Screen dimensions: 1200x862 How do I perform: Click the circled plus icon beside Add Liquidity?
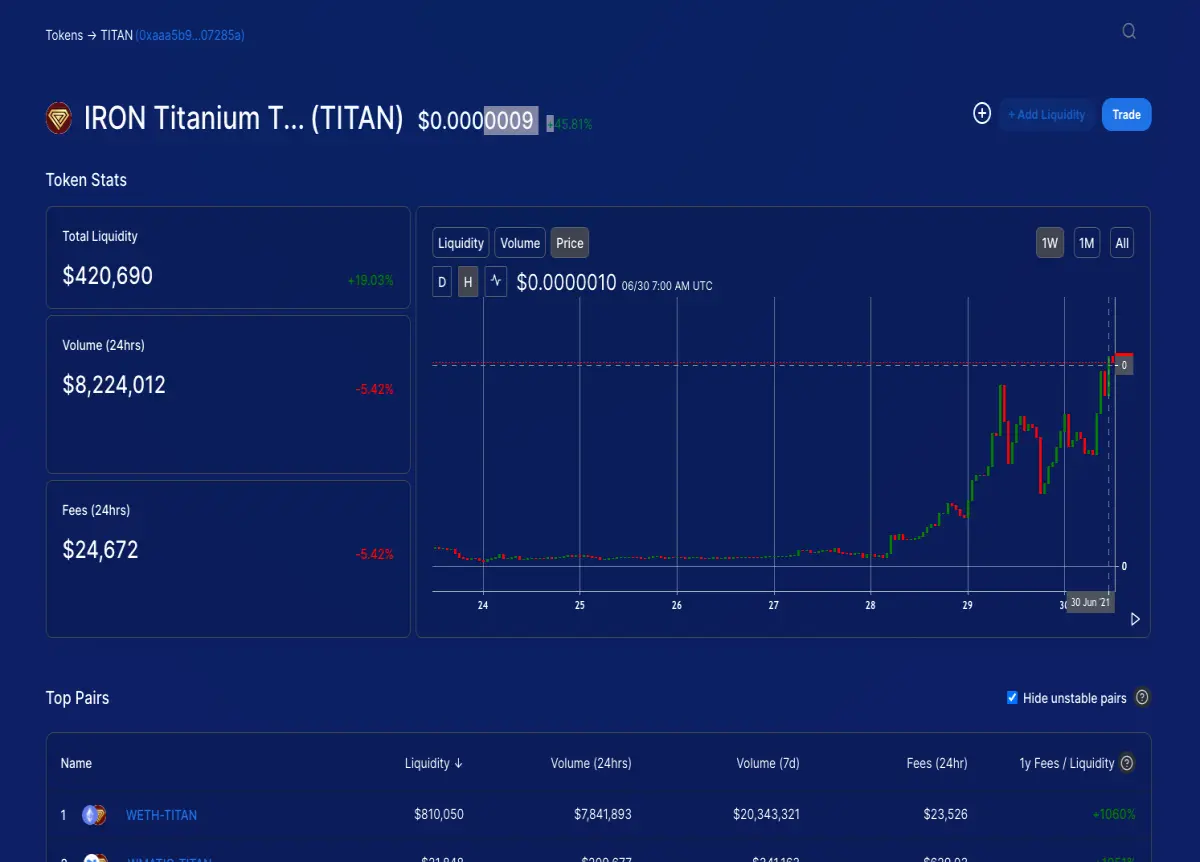click(982, 114)
